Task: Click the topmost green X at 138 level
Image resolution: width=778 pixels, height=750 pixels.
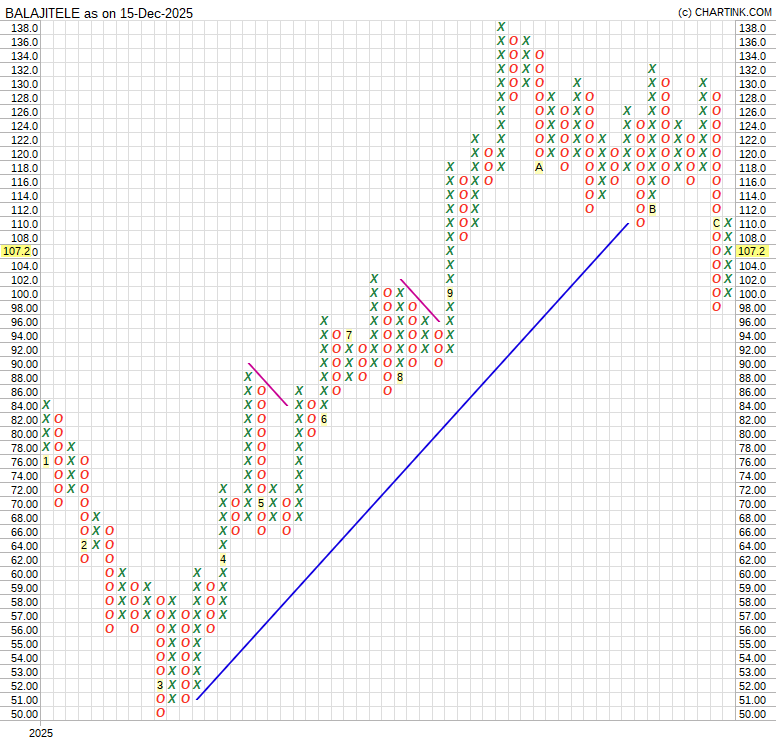Action: (501, 27)
